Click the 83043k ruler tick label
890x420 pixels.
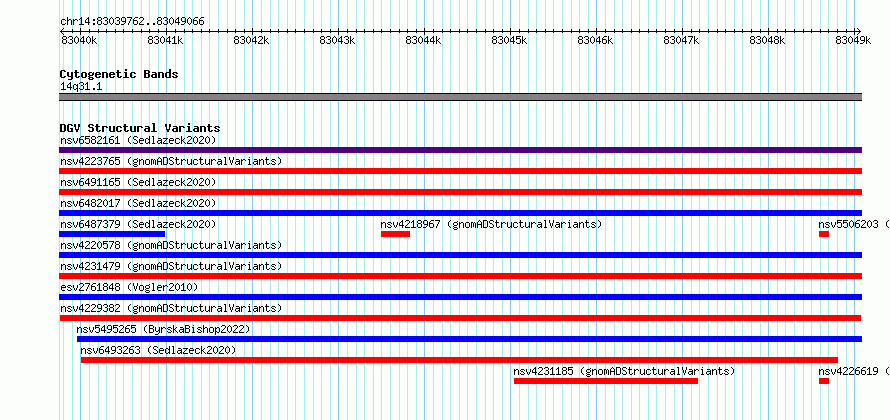point(338,40)
